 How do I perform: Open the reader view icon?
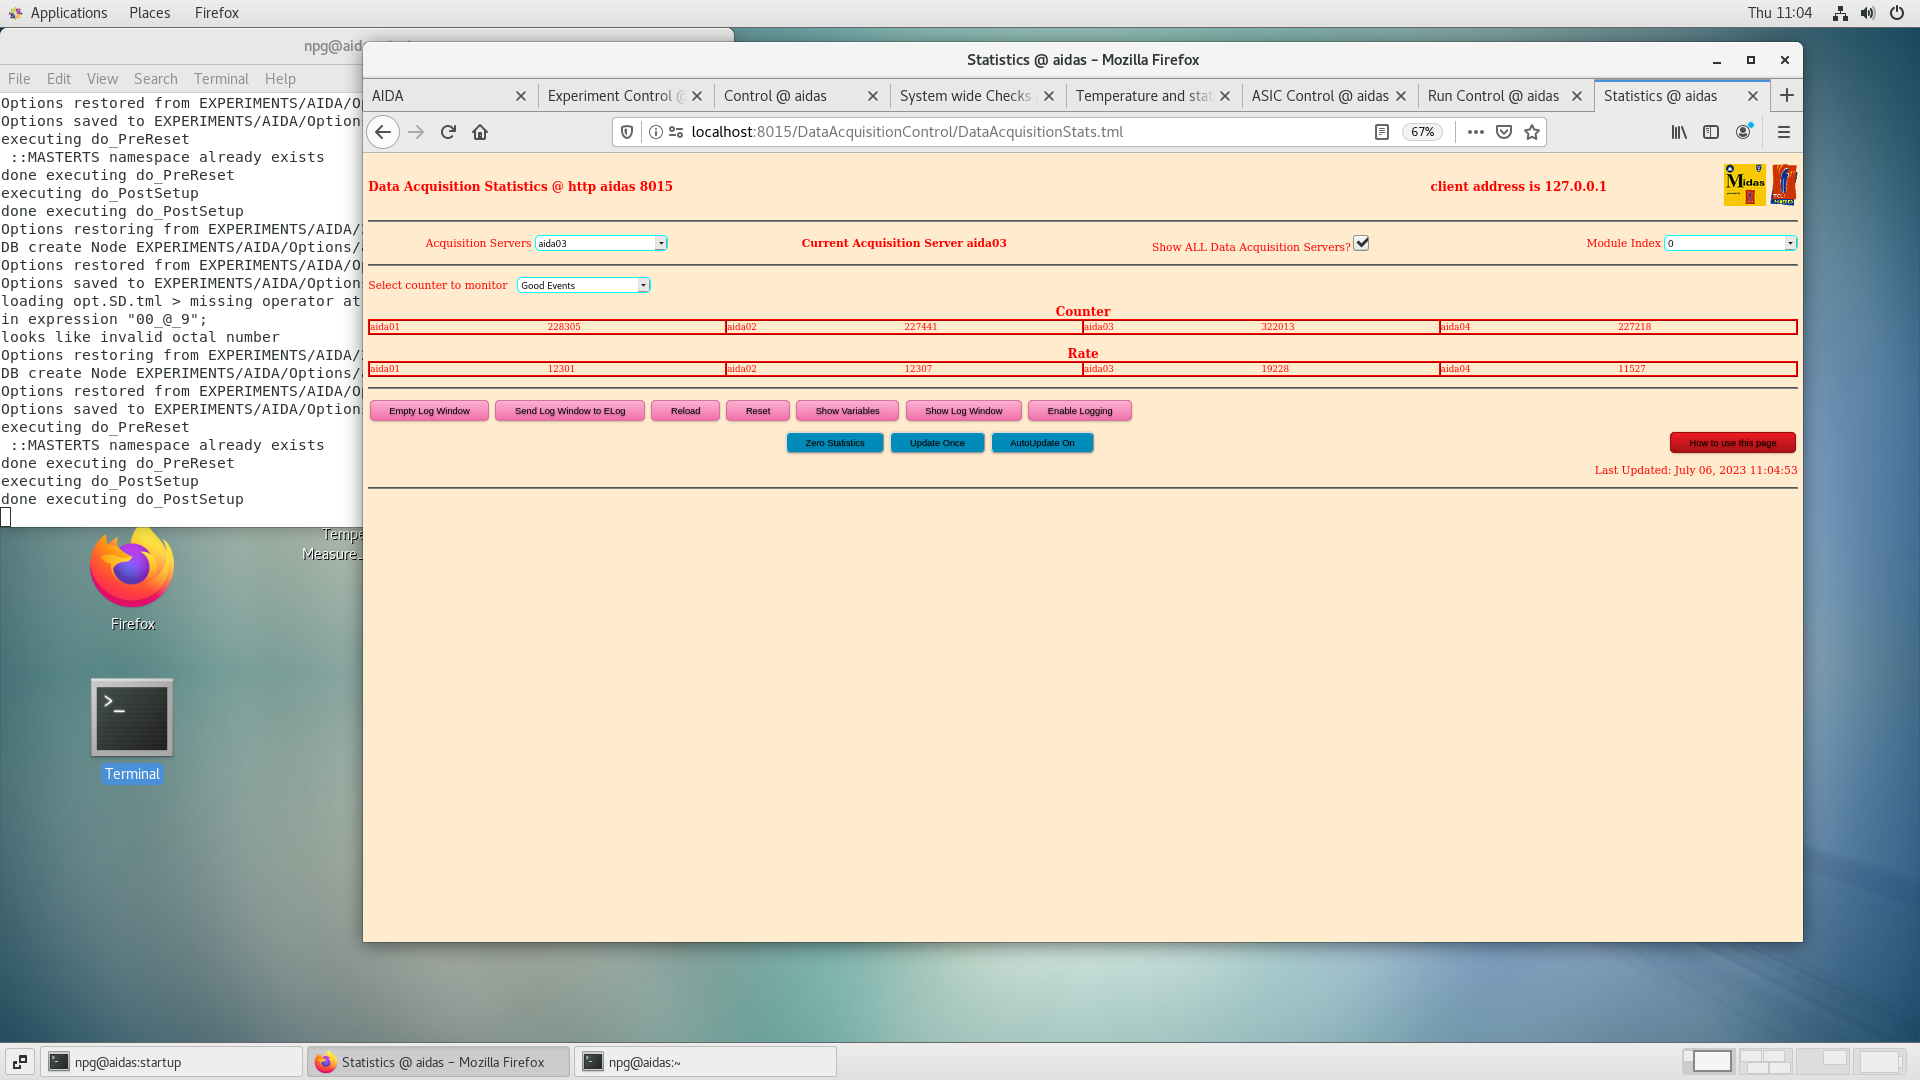[x=1382, y=132]
